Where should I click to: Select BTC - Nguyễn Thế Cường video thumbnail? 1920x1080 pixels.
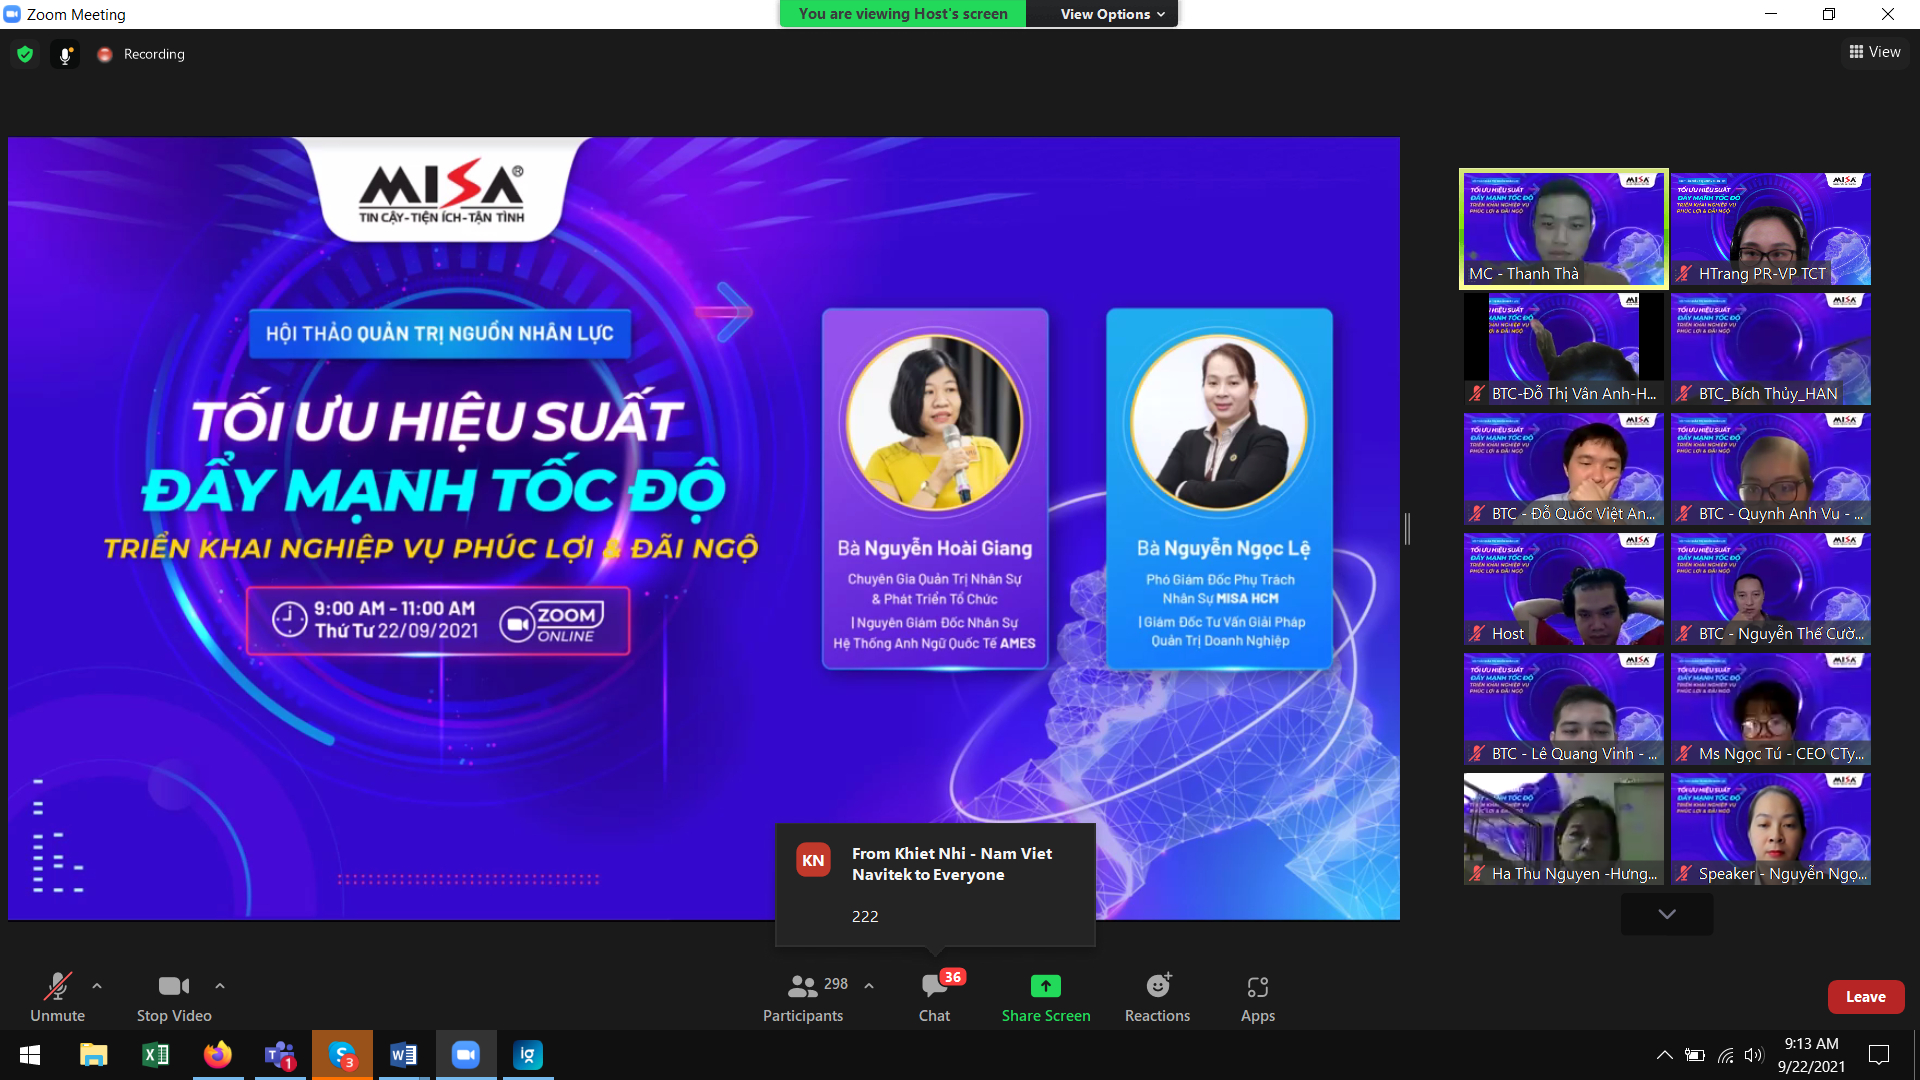1771,589
